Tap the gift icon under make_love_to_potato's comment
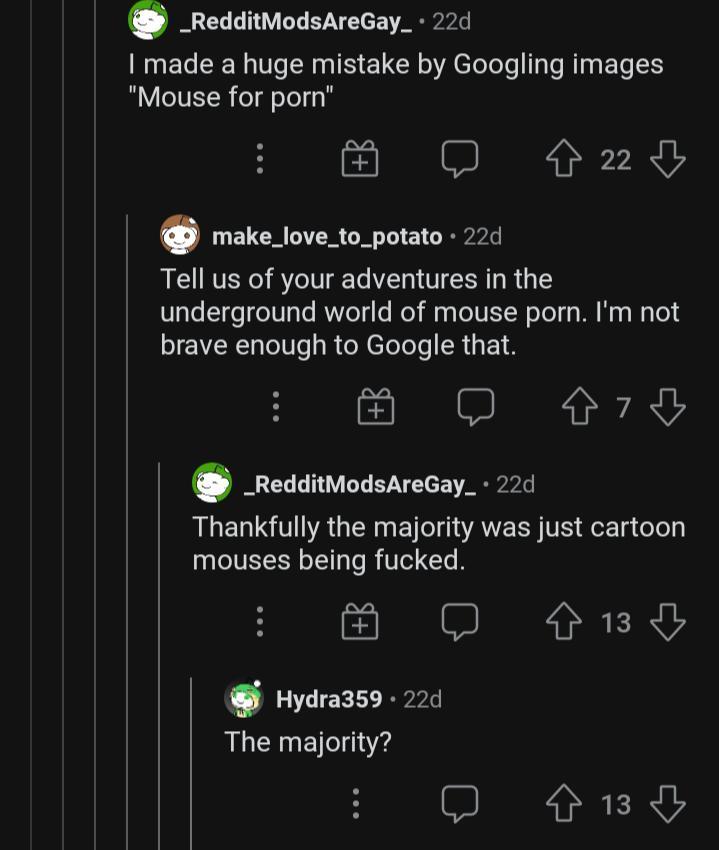719x850 pixels. coord(375,406)
